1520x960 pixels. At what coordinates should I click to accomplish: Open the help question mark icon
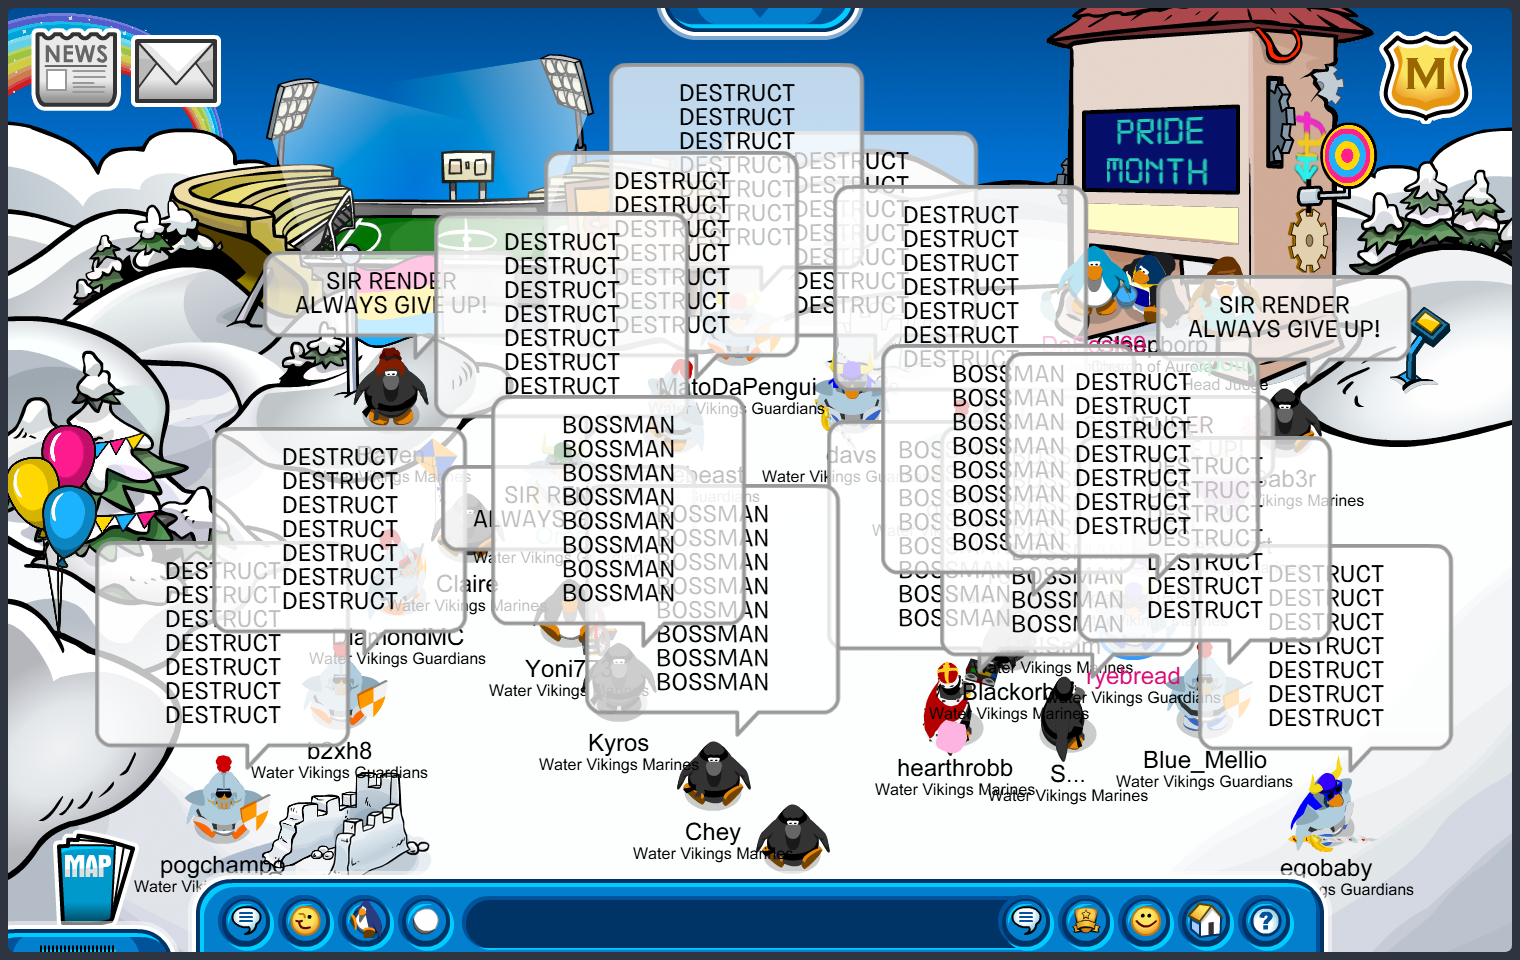[1266, 920]
